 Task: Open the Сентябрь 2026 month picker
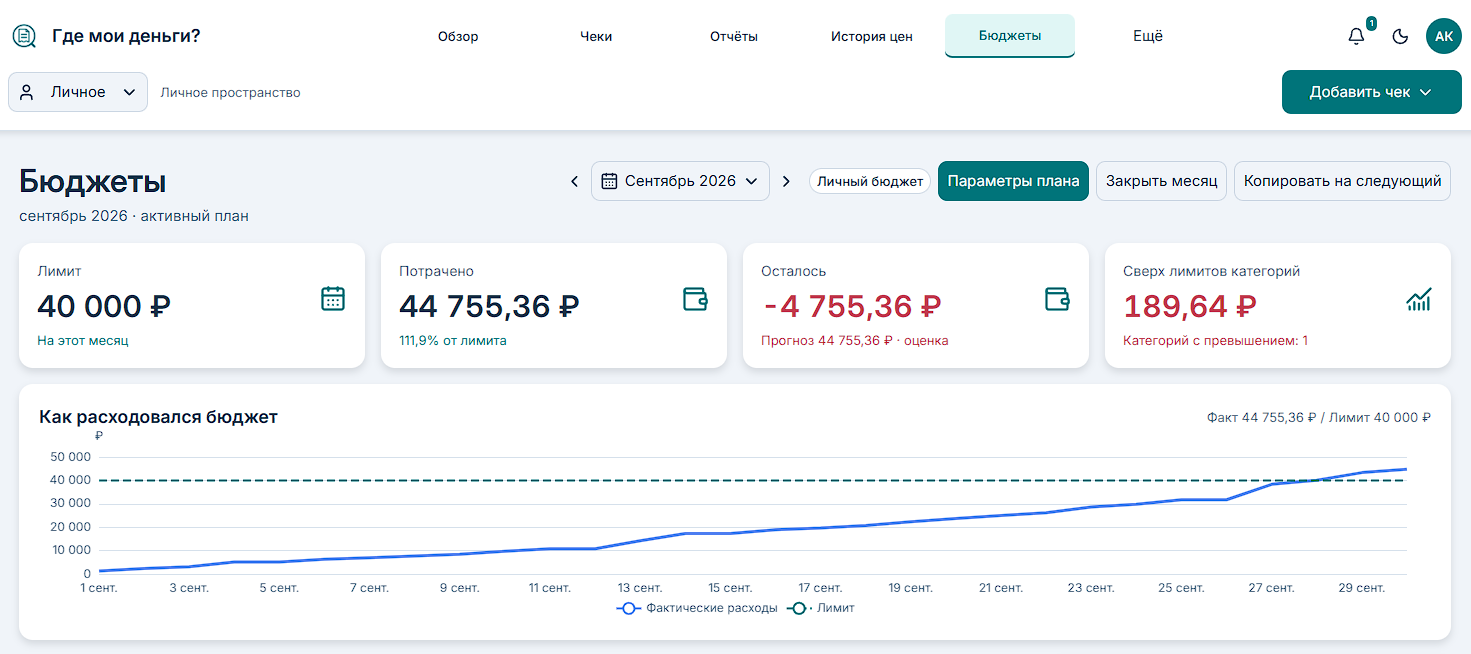680,181
